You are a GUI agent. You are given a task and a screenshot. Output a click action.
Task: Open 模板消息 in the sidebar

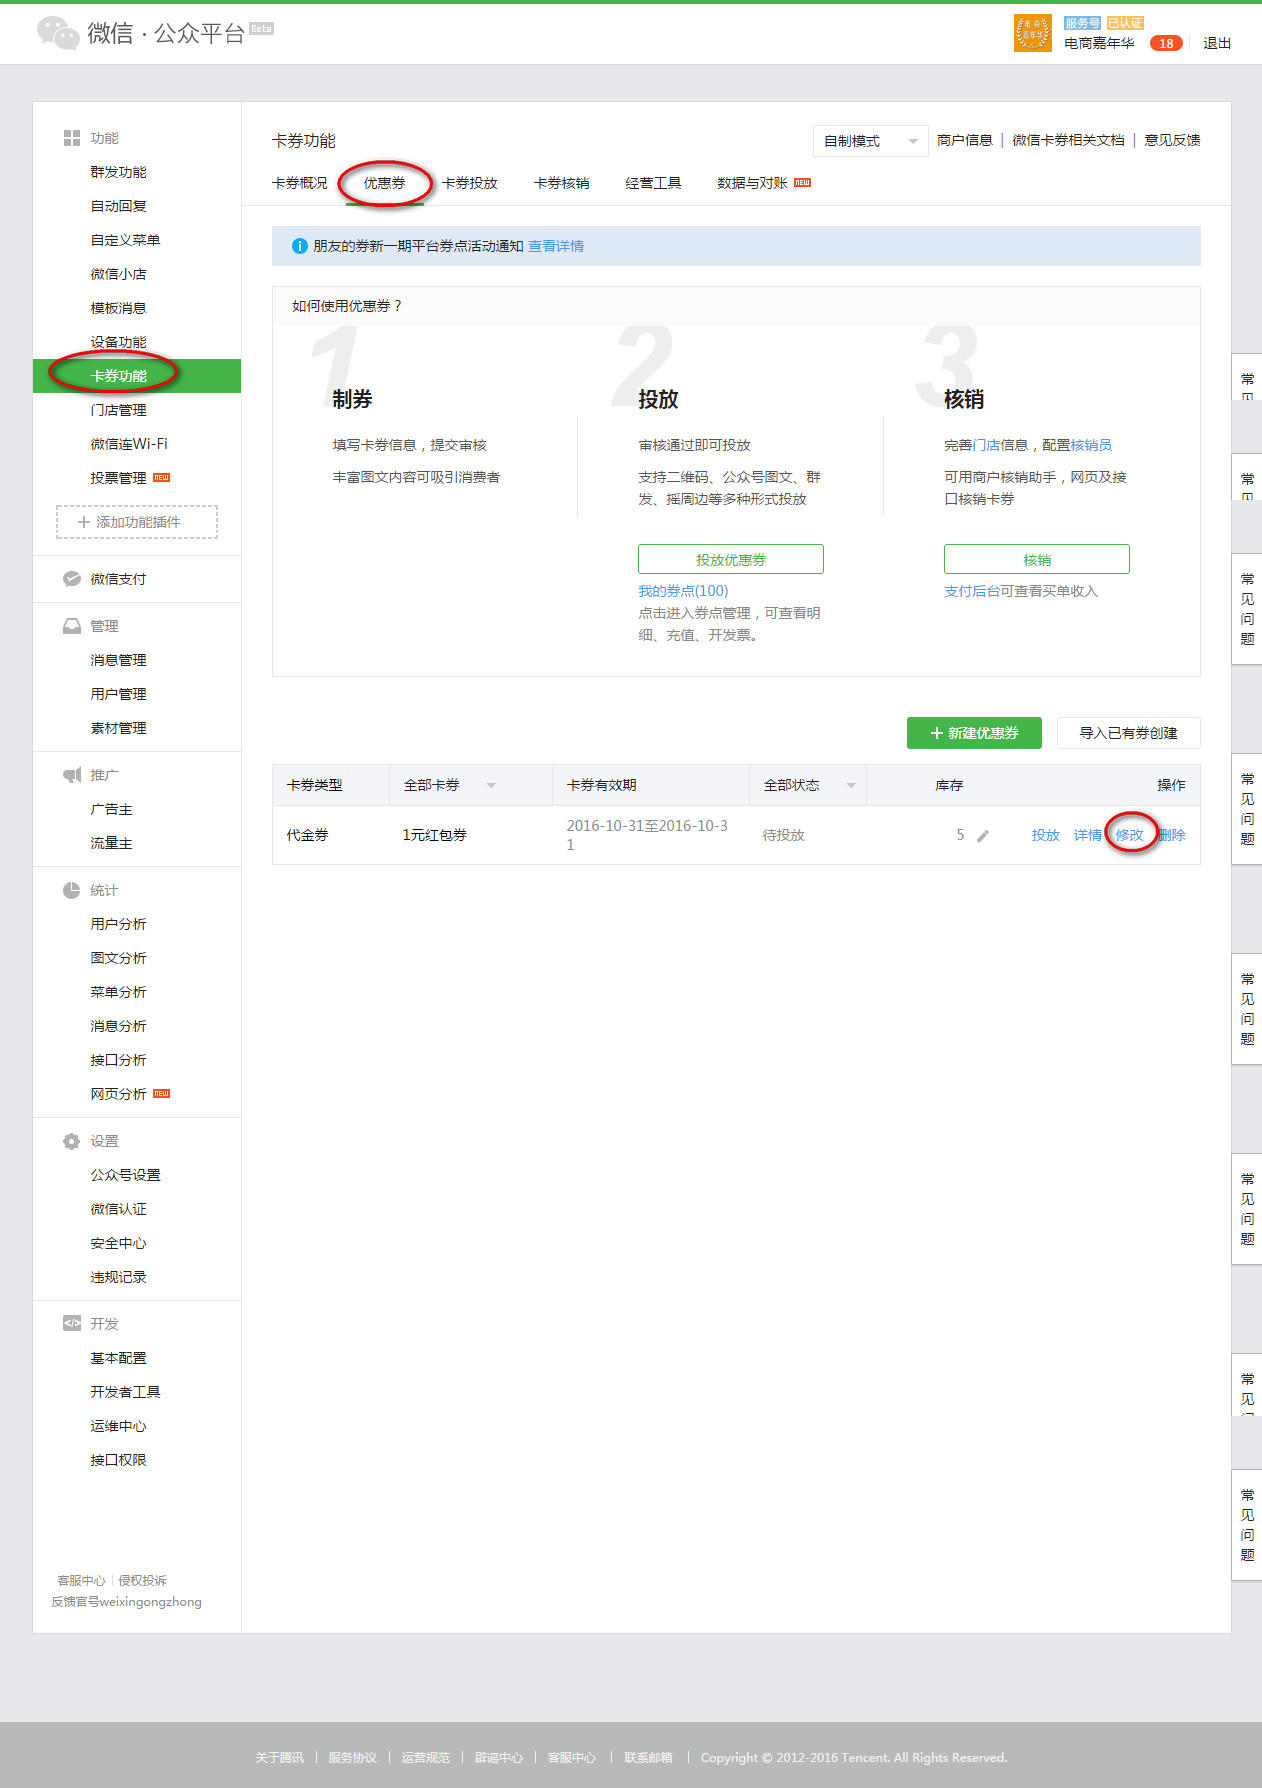[118, 308]
